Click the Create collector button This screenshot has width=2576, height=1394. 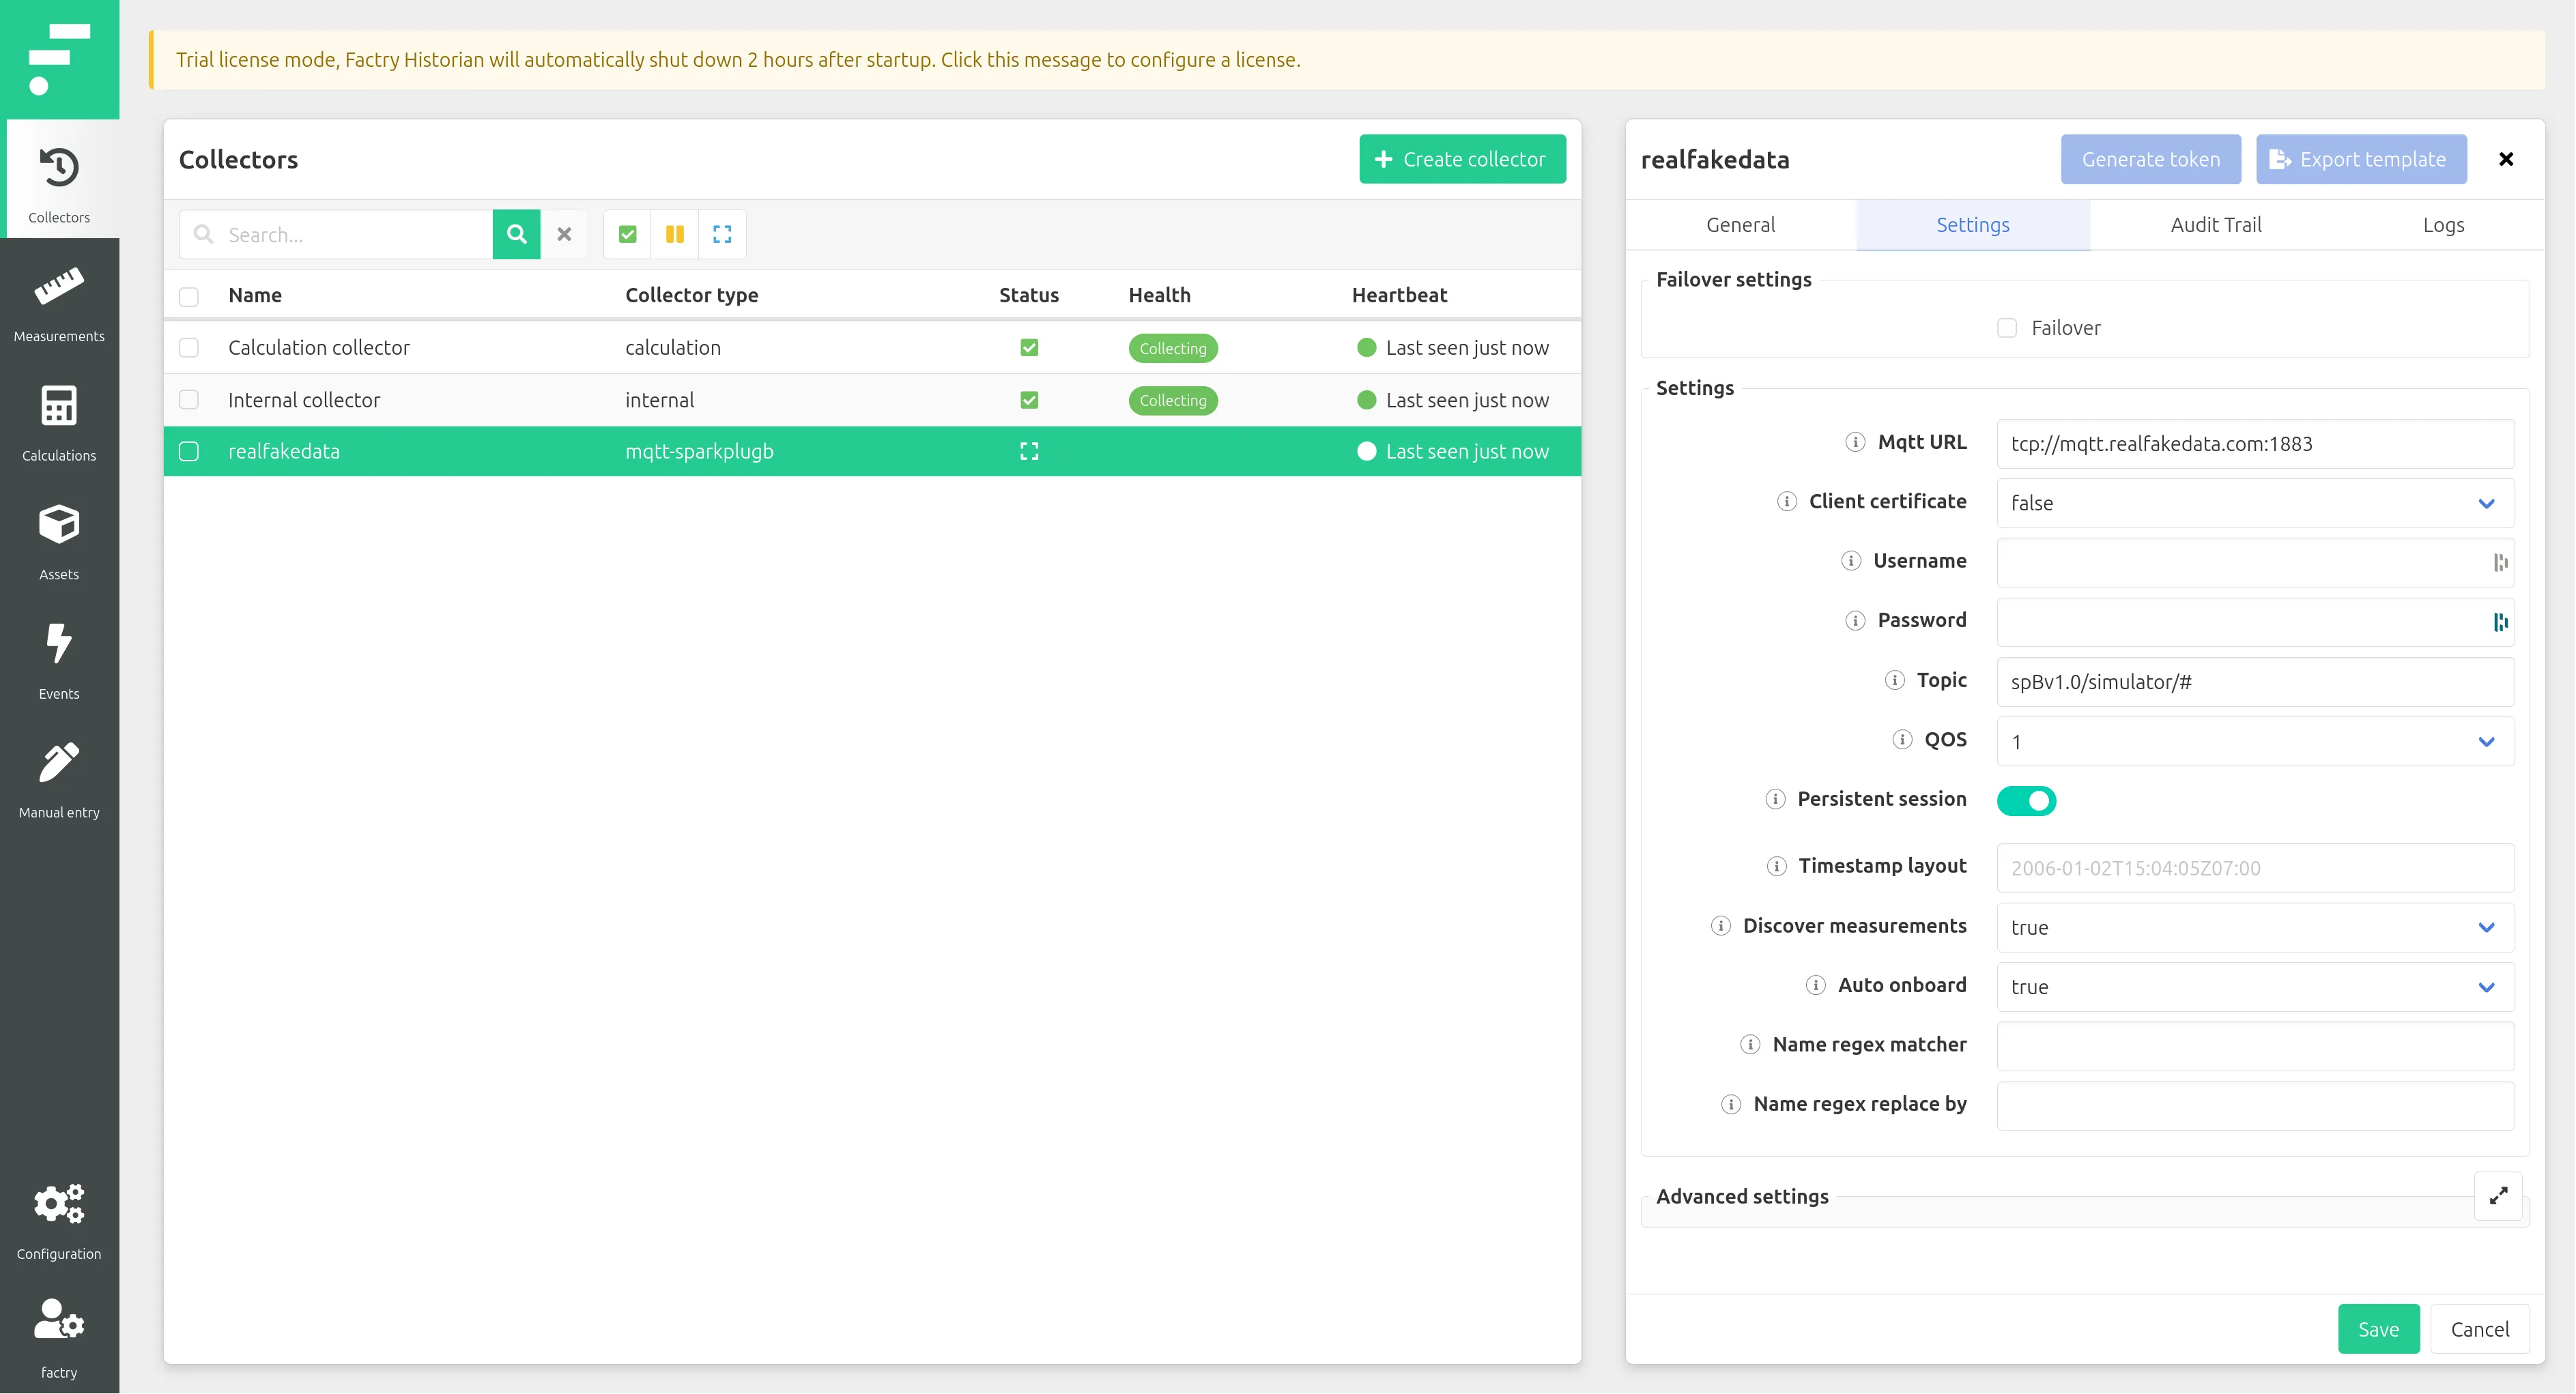click(x=1462, y=159)
